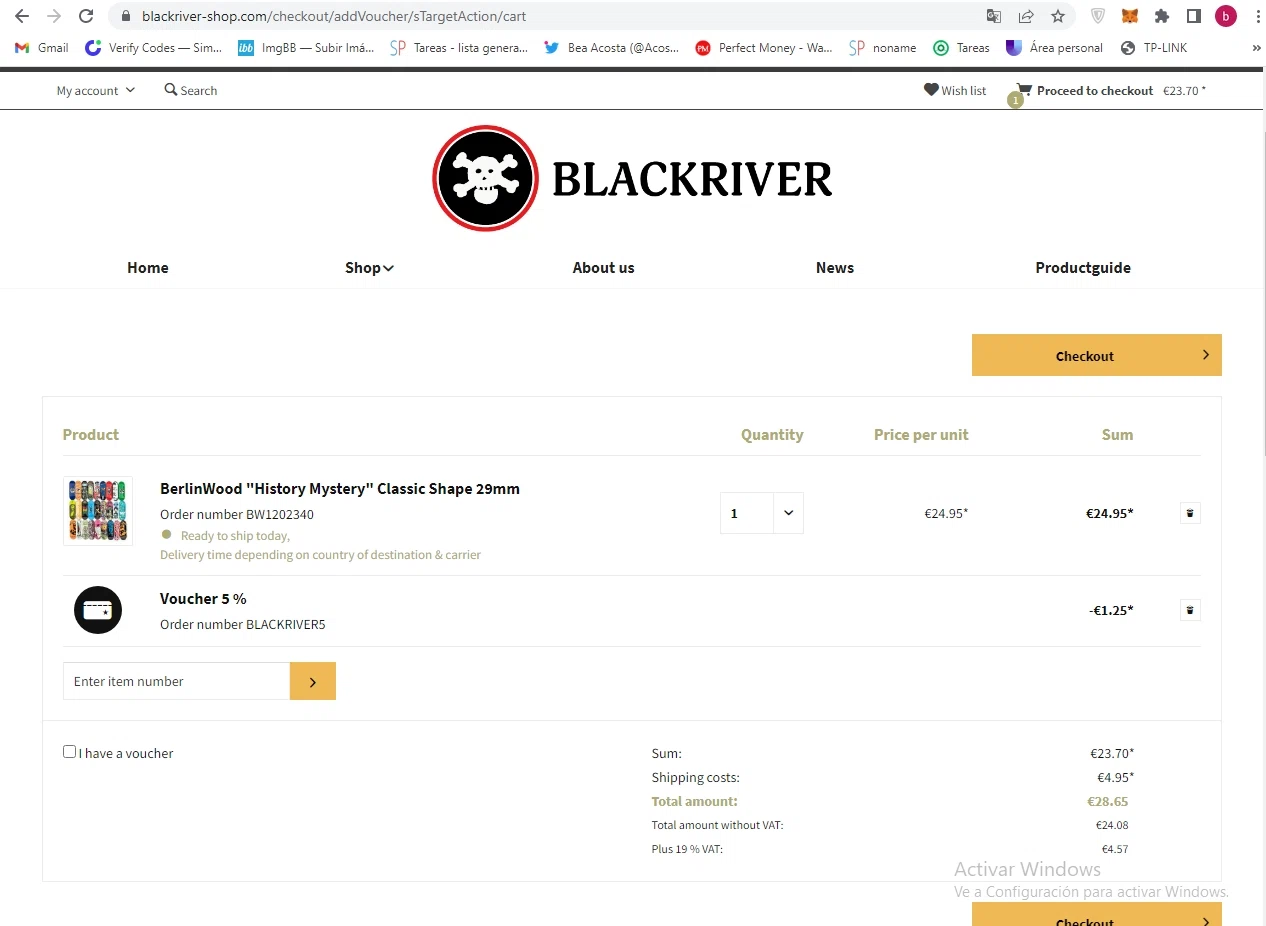Submit the item number arrow button
The width and height of the screenshot is (1266, 926).
click(x=313, y=681)
